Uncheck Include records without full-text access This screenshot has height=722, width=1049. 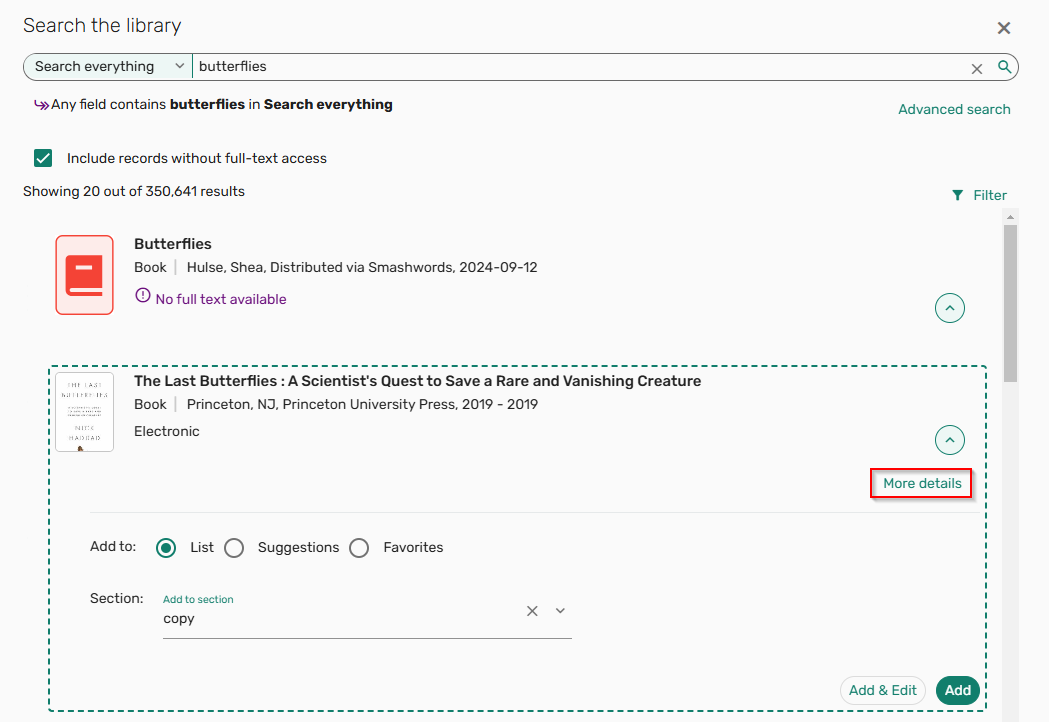(x=43, y=158)
